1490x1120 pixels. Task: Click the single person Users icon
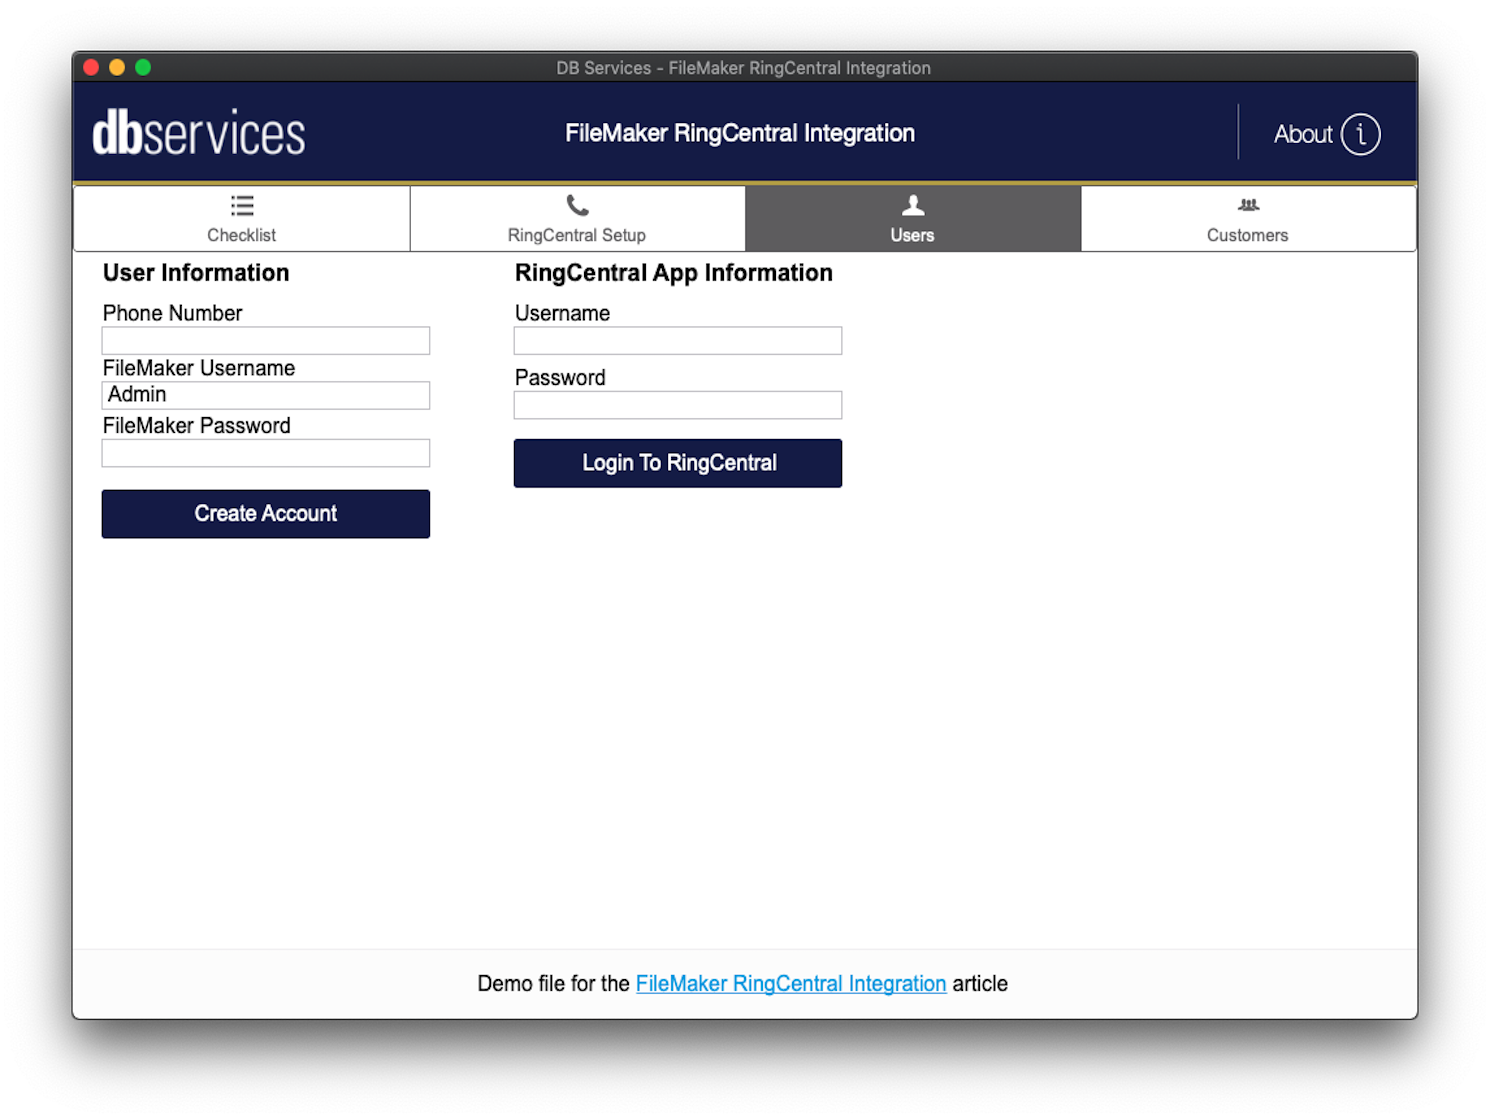912,206
